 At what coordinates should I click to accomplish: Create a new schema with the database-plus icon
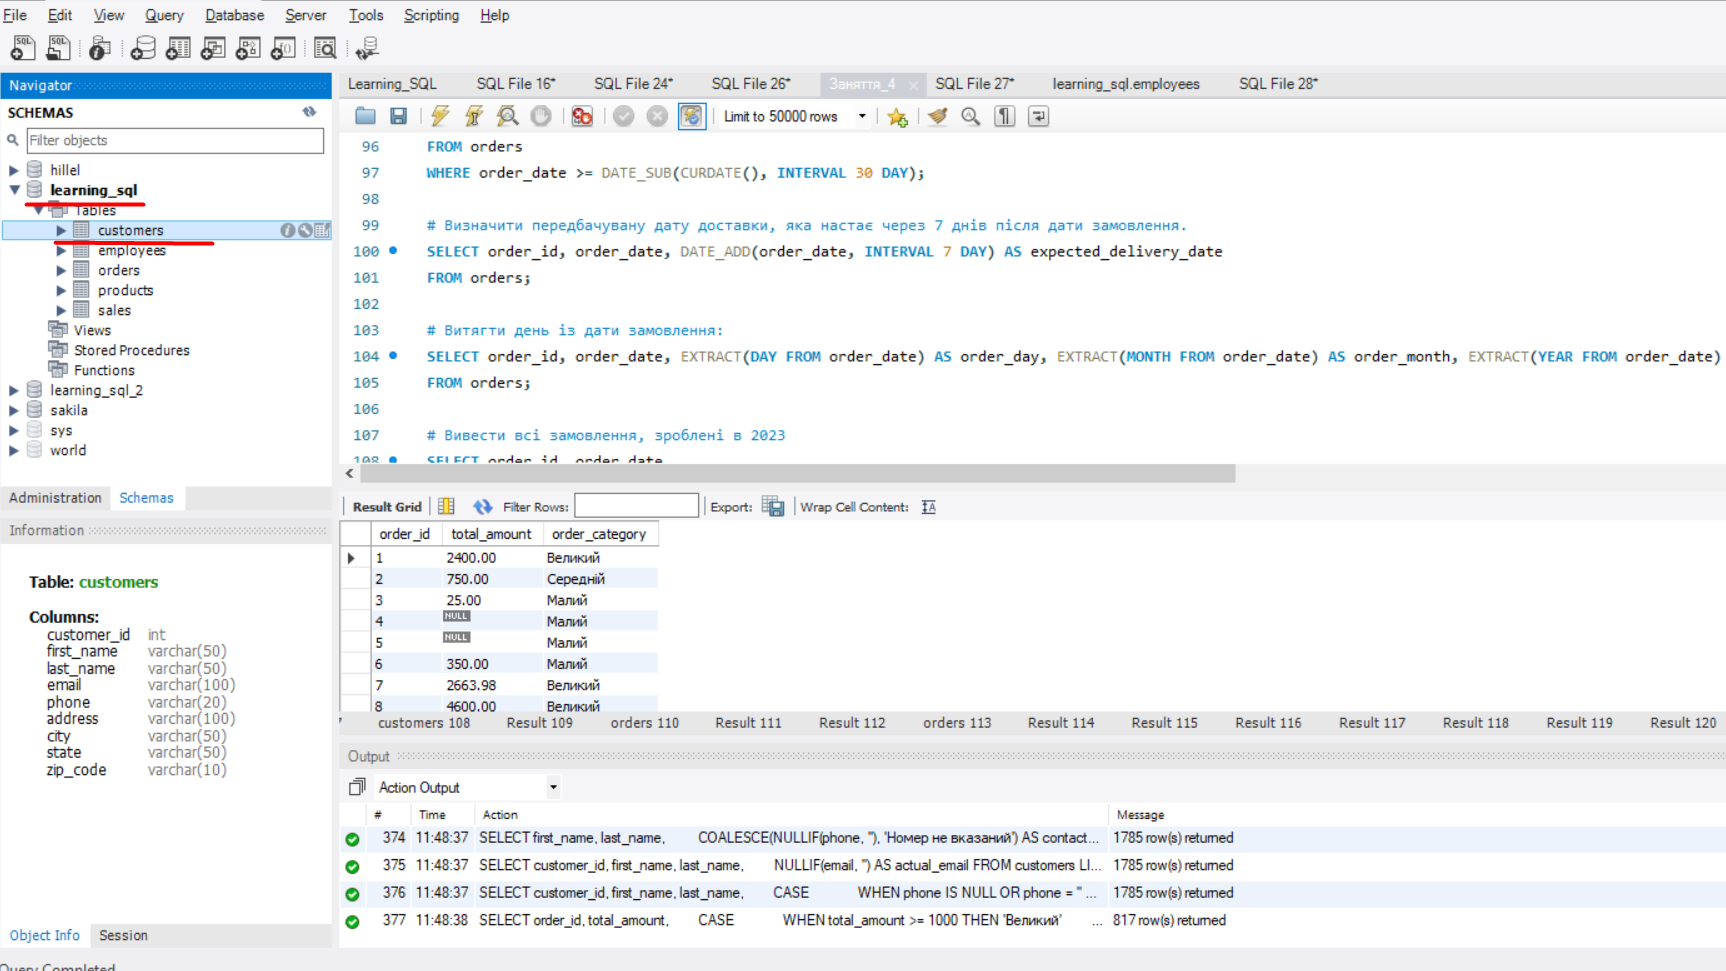click(x=143, y=47)
